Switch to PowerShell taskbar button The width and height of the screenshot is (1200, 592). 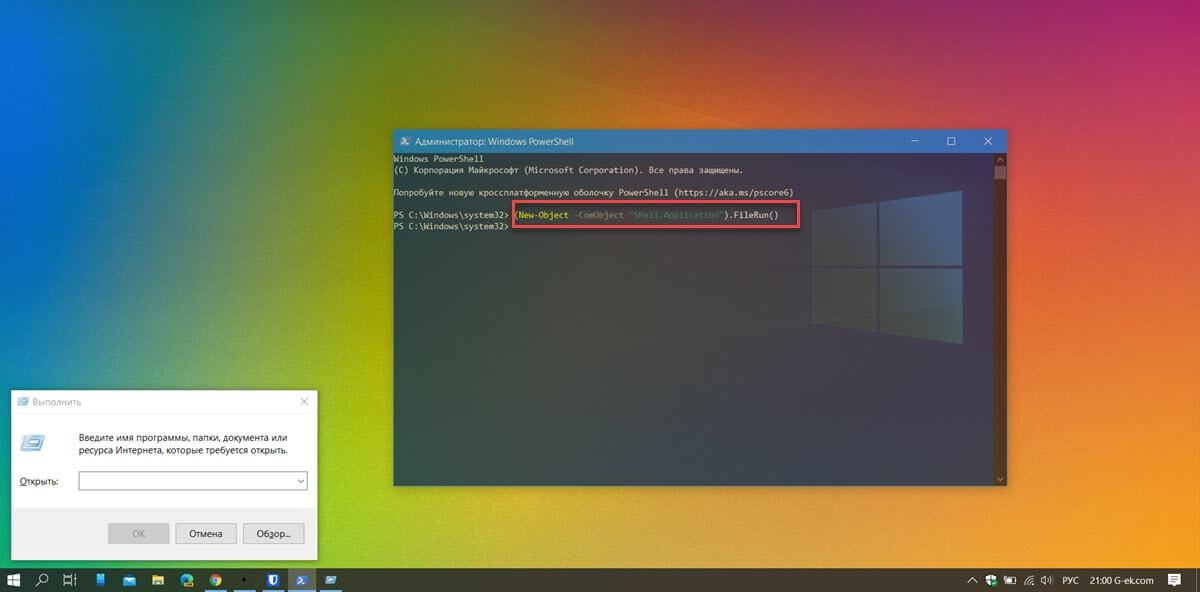[301, 580]
